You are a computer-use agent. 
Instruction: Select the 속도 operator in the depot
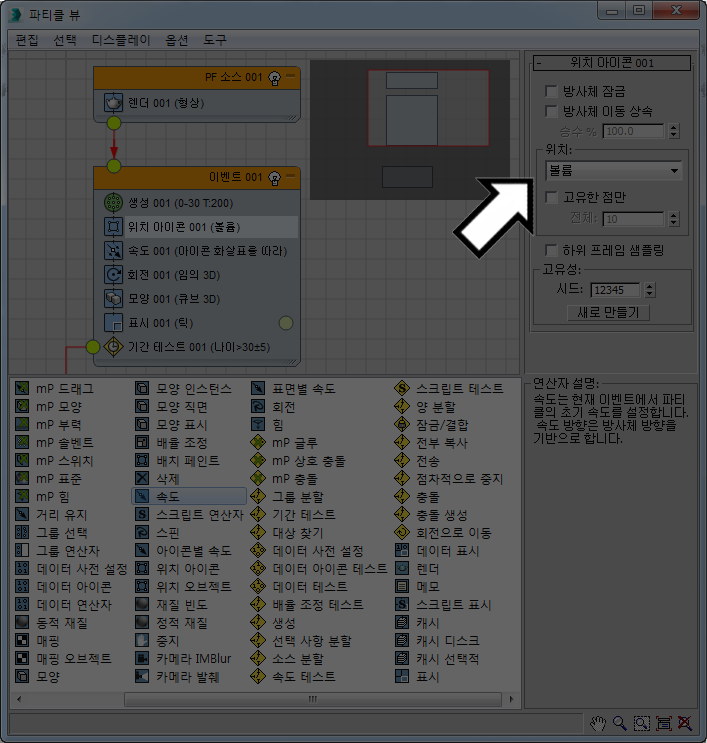(x=189, y=497)
